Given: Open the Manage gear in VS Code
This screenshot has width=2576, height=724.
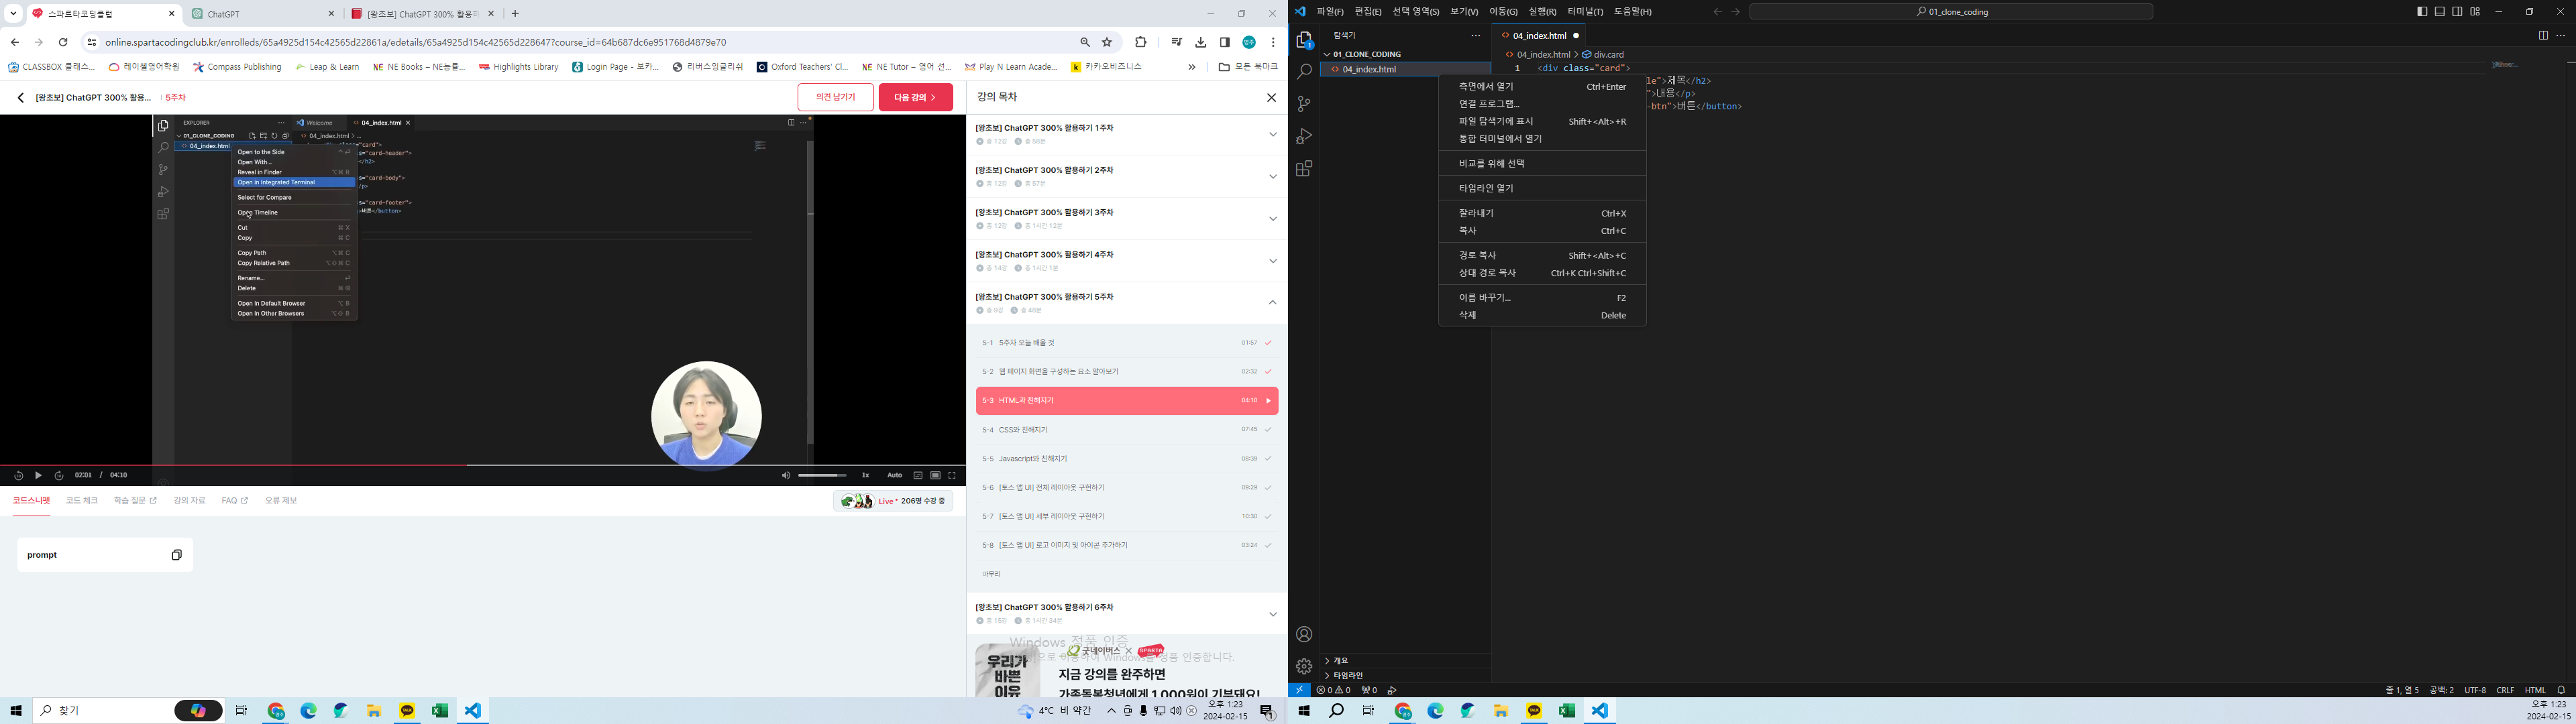Looking at the screenshot, I should (x=1304, y=666).
